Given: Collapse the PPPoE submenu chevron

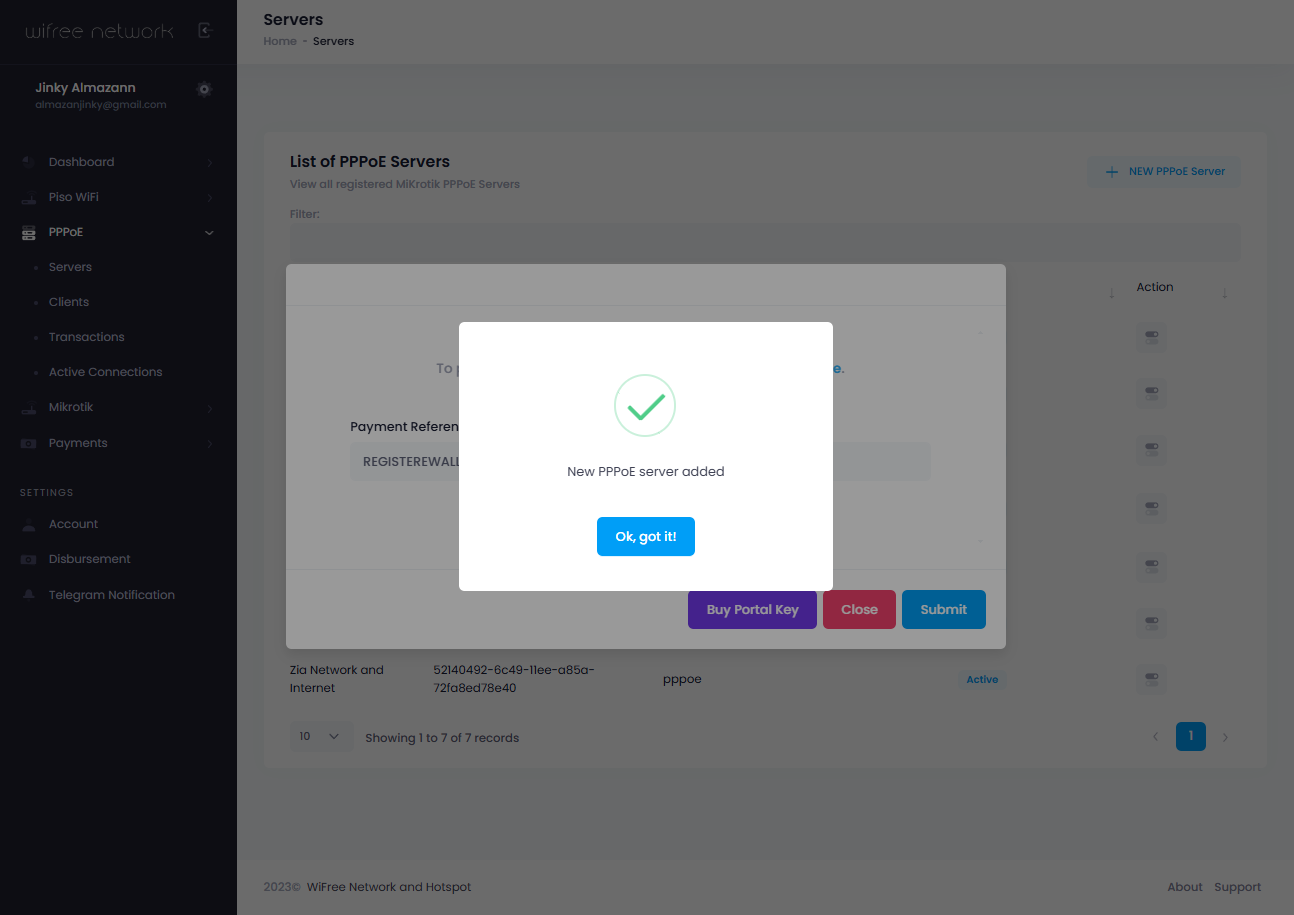Looking at the screenshot, I should [x=209, y=231].
